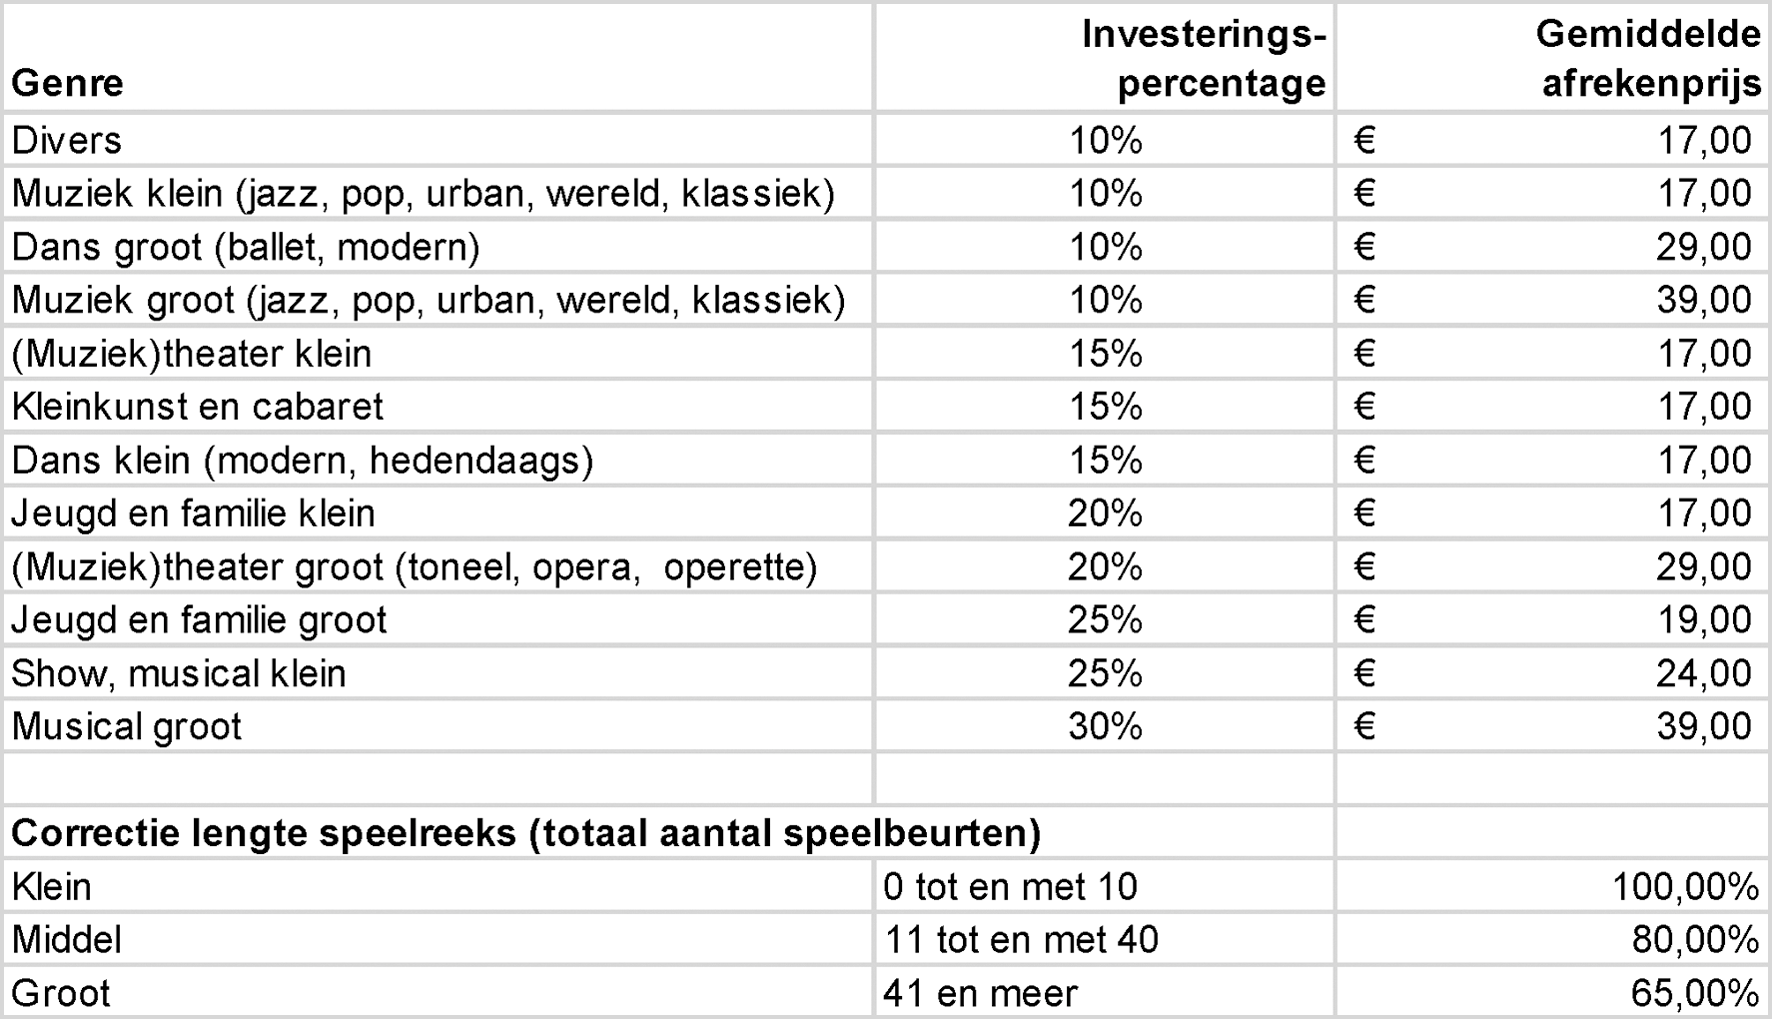
Task: Select the '11 tot en met 40' cell
Action: pyautogui.click(x=1021, y=940)
